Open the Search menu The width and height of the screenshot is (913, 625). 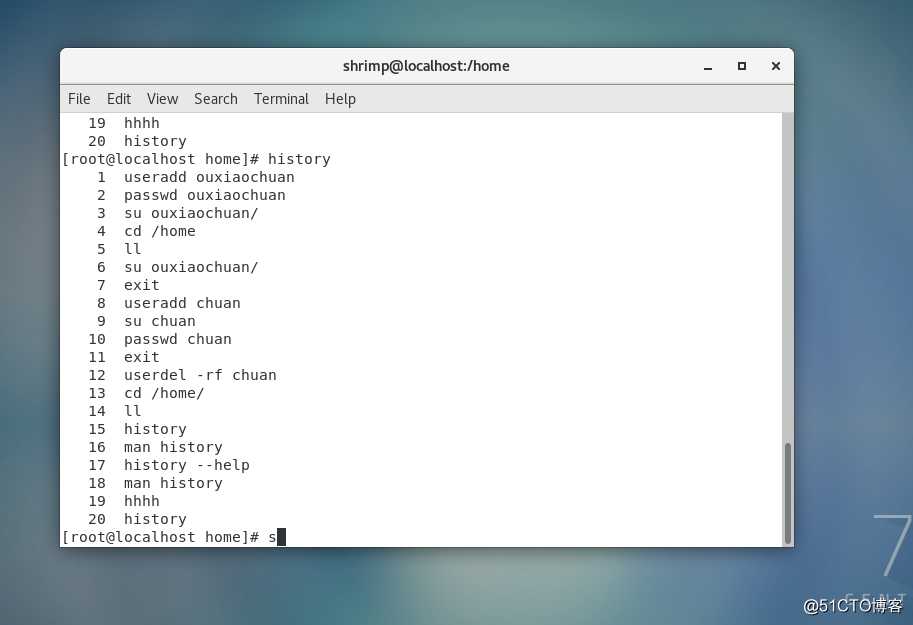[215, 99]
